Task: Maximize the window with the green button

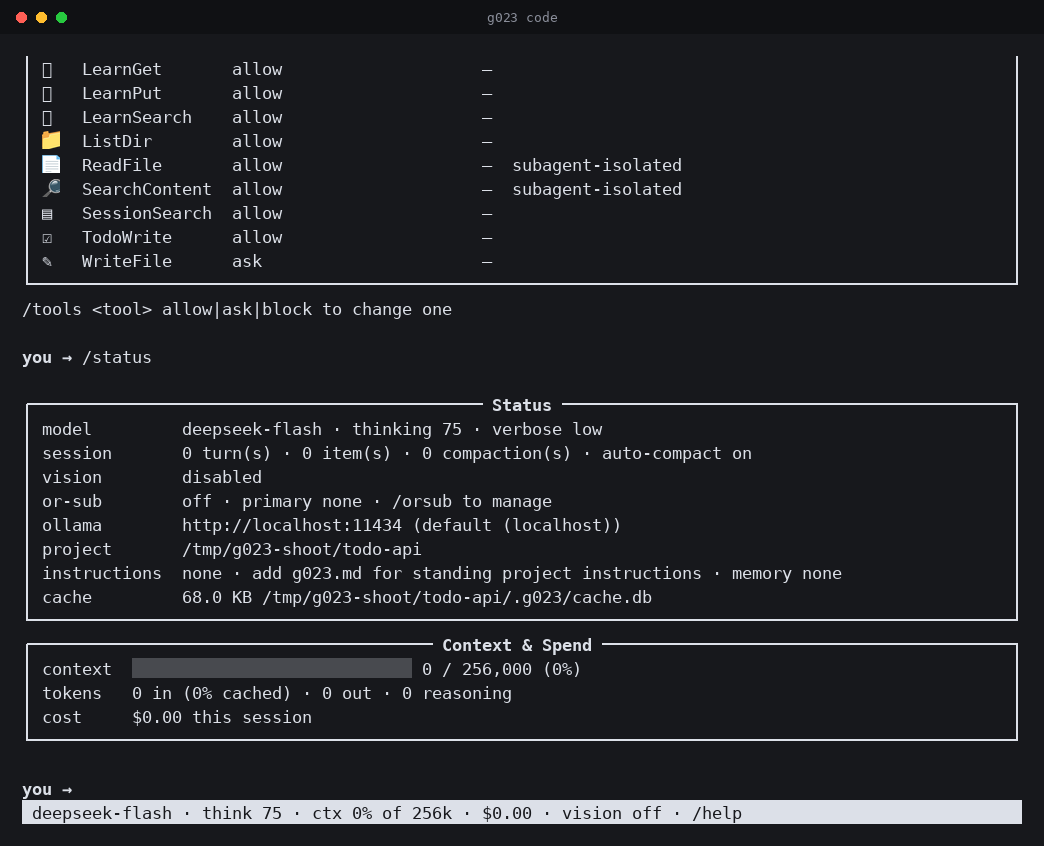Action: click(61, 17)
